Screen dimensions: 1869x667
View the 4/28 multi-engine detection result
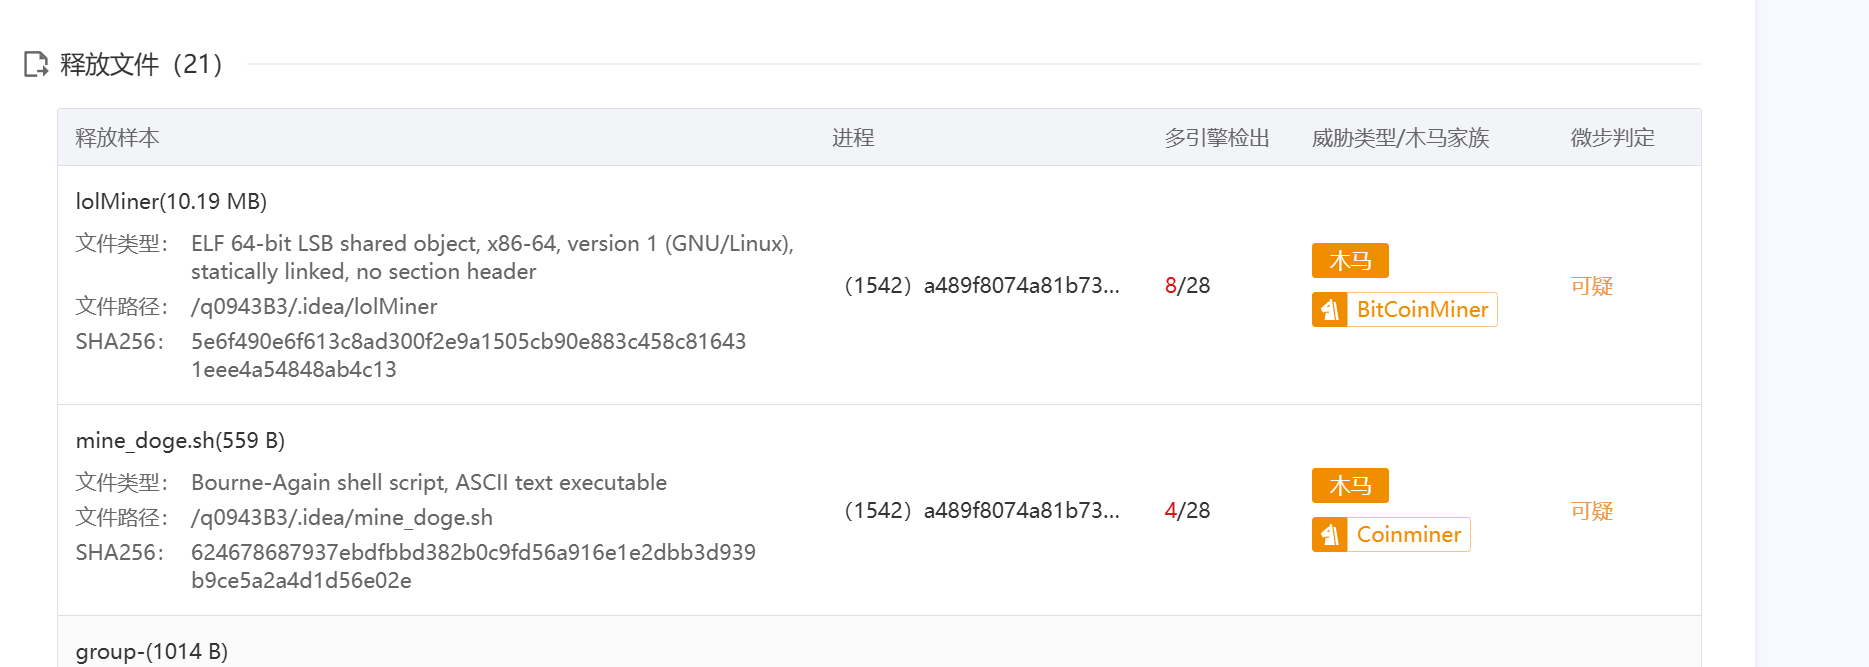click(1187, 511)
